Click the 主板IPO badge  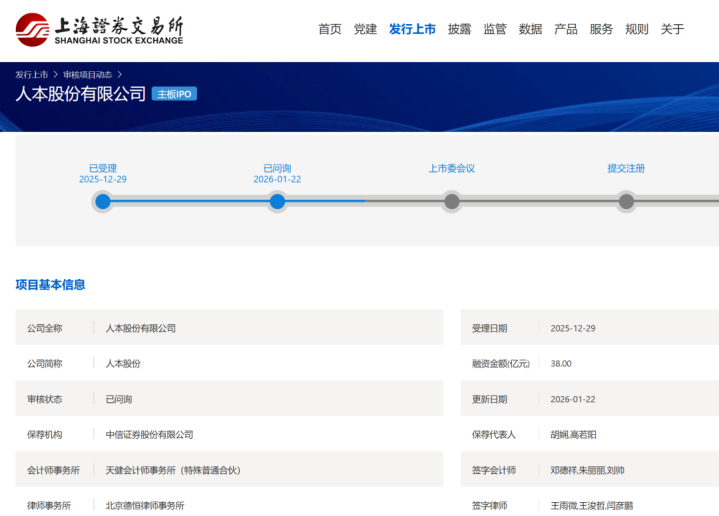point(174,94)
